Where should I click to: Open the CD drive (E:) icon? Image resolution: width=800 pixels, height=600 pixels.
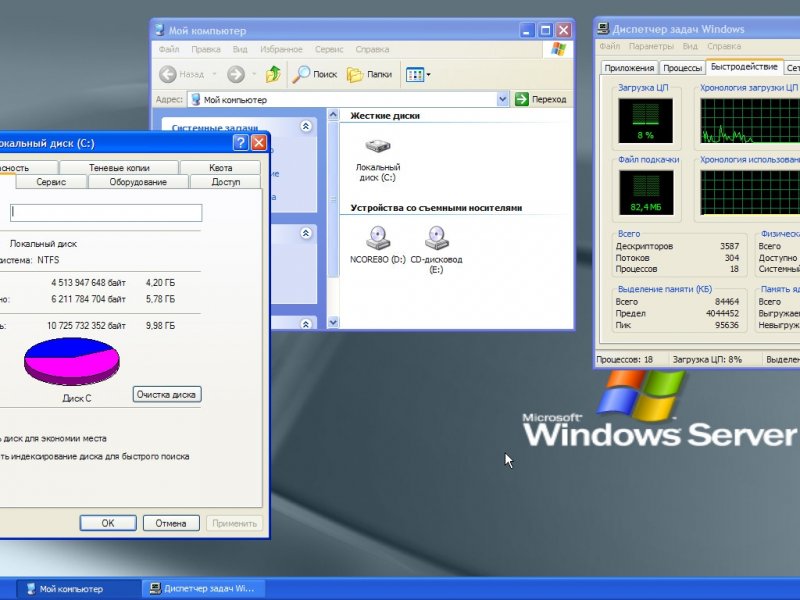click(x=436, y=238)
